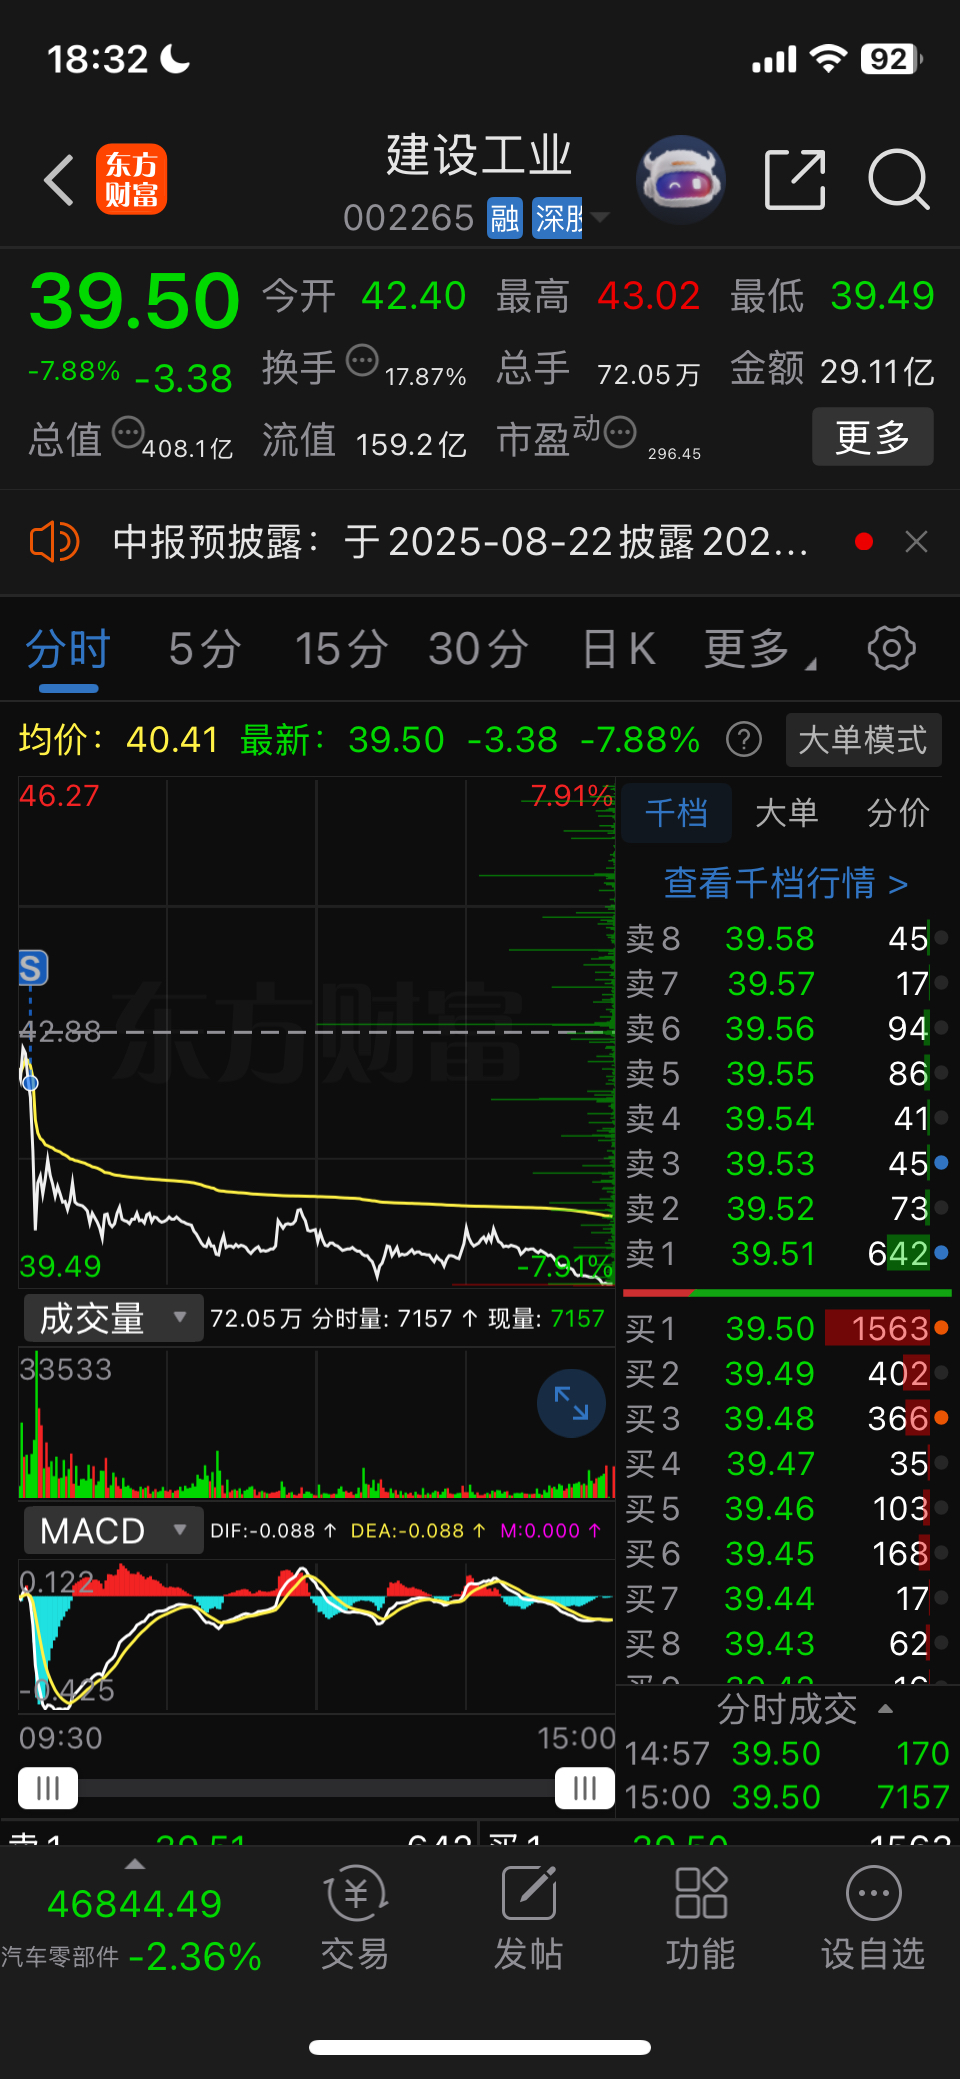Switch to the 日K chart tab
Image resolution: width=960 pixels, height=2079 pixels.
pyautogui.click(x=619, y=649)
